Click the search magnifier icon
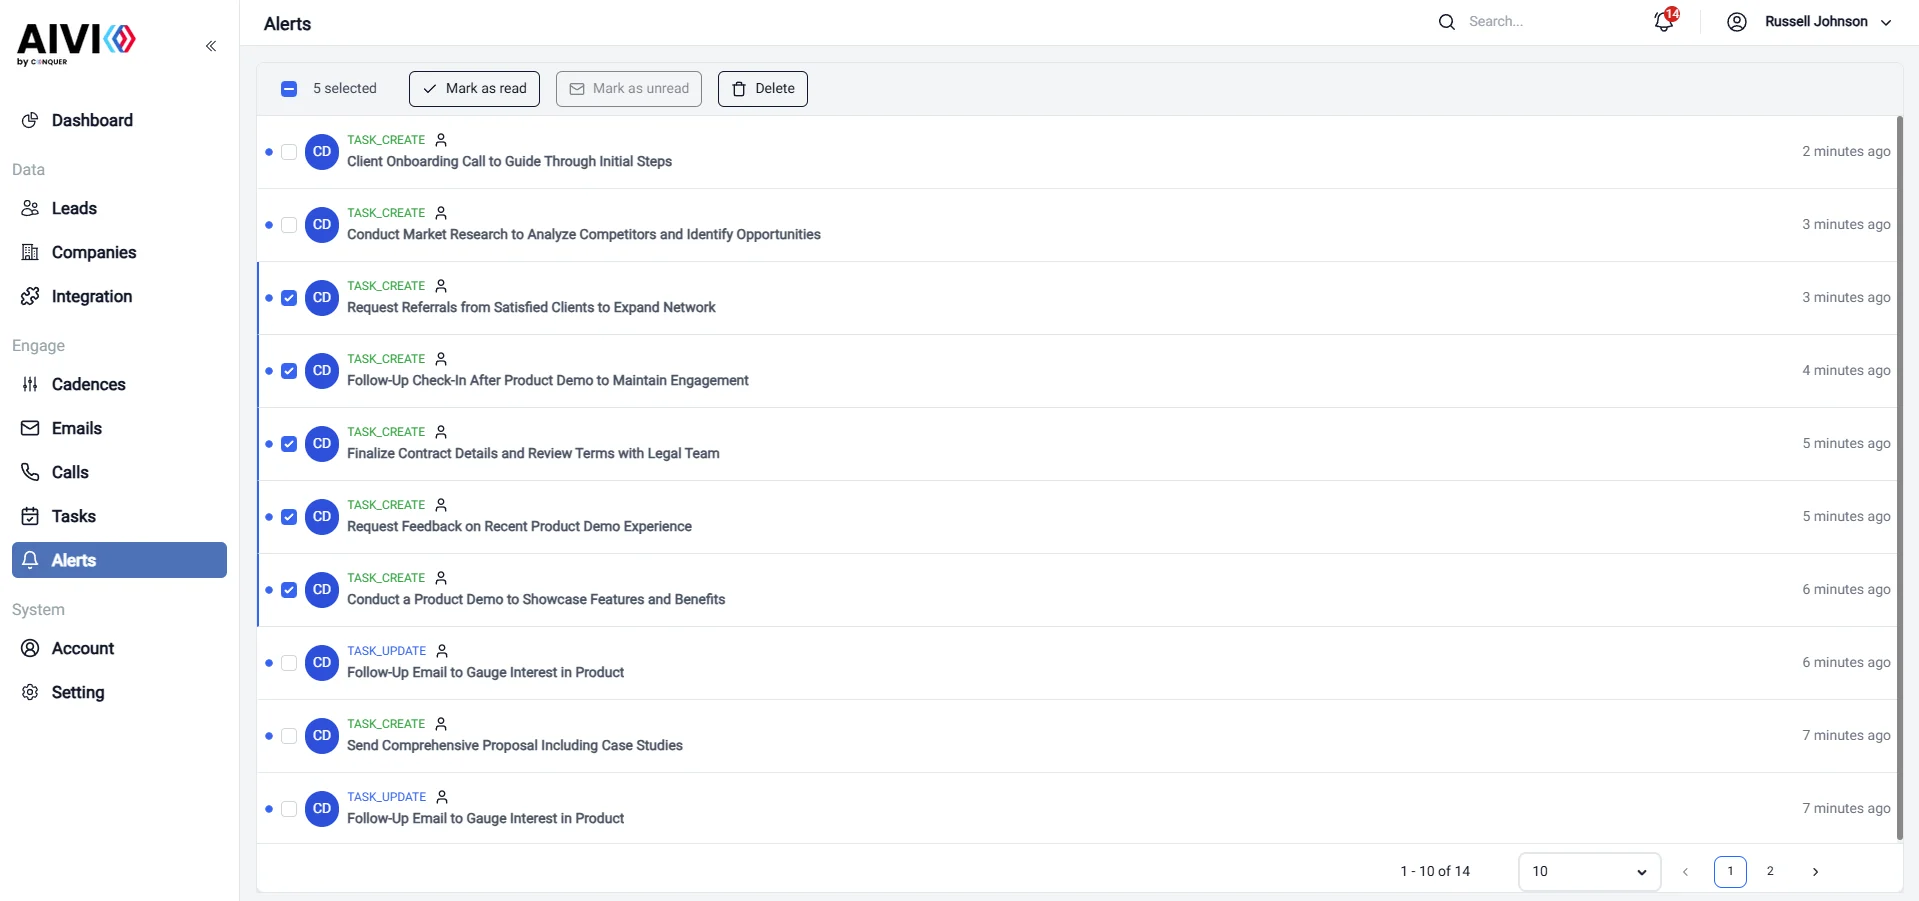The image size is (1919, 901). click(x=1446, y=22)
